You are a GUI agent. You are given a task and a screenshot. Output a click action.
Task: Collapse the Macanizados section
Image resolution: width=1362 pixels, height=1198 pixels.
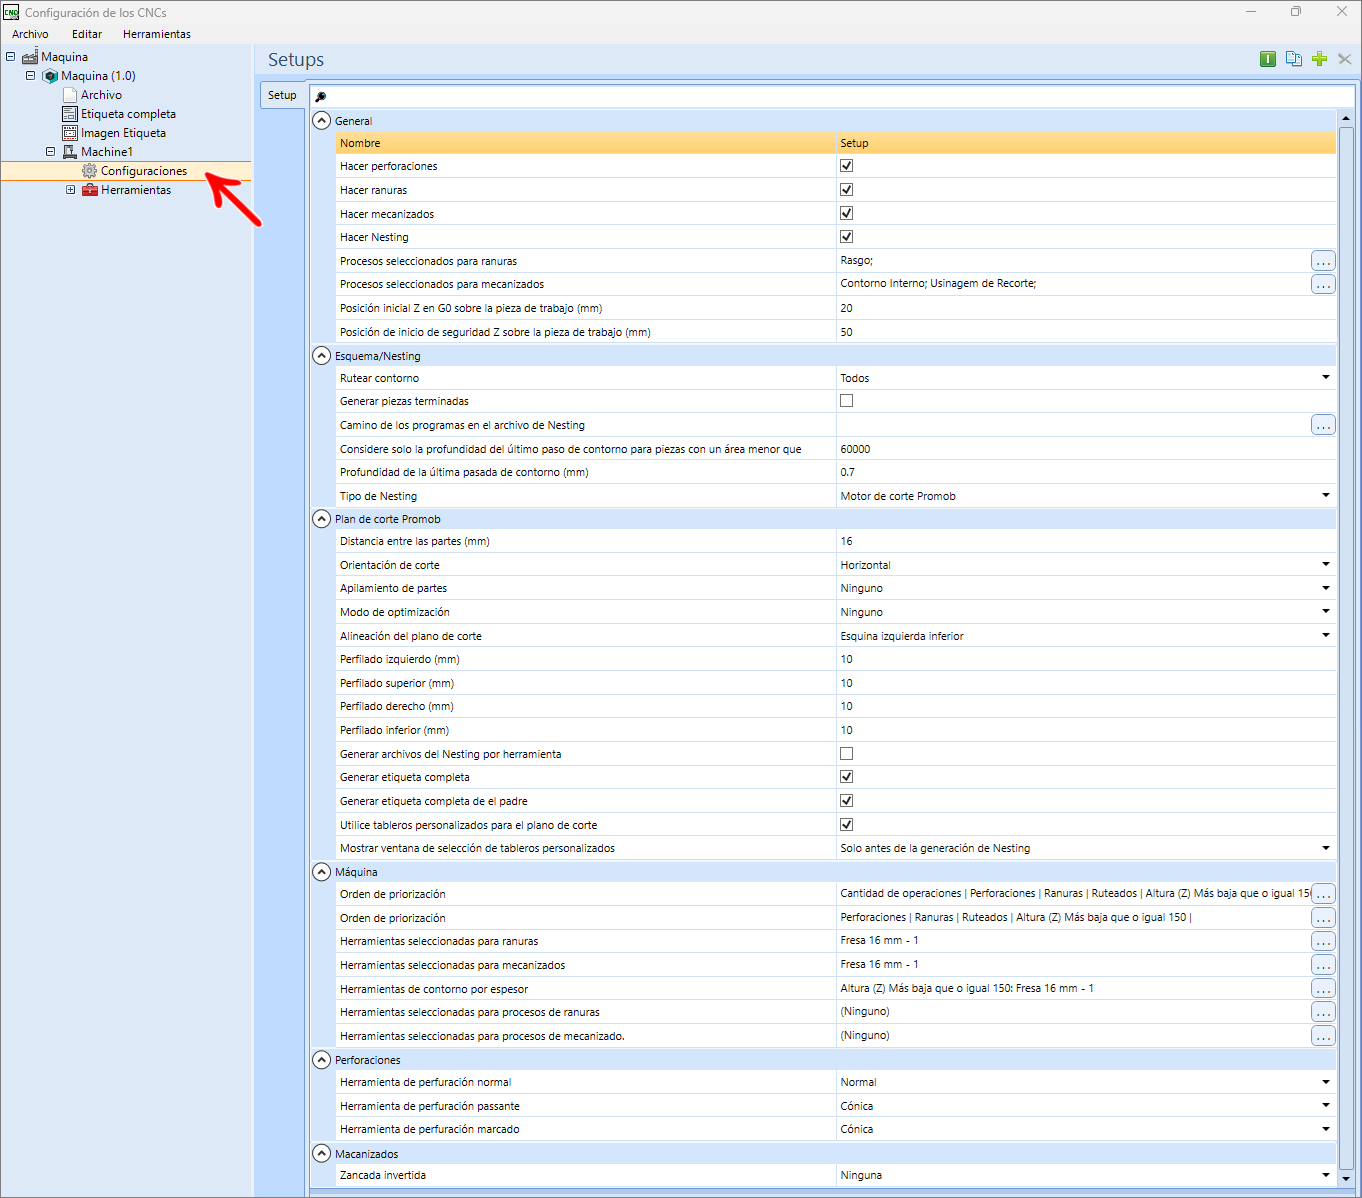coord(321,1153)
